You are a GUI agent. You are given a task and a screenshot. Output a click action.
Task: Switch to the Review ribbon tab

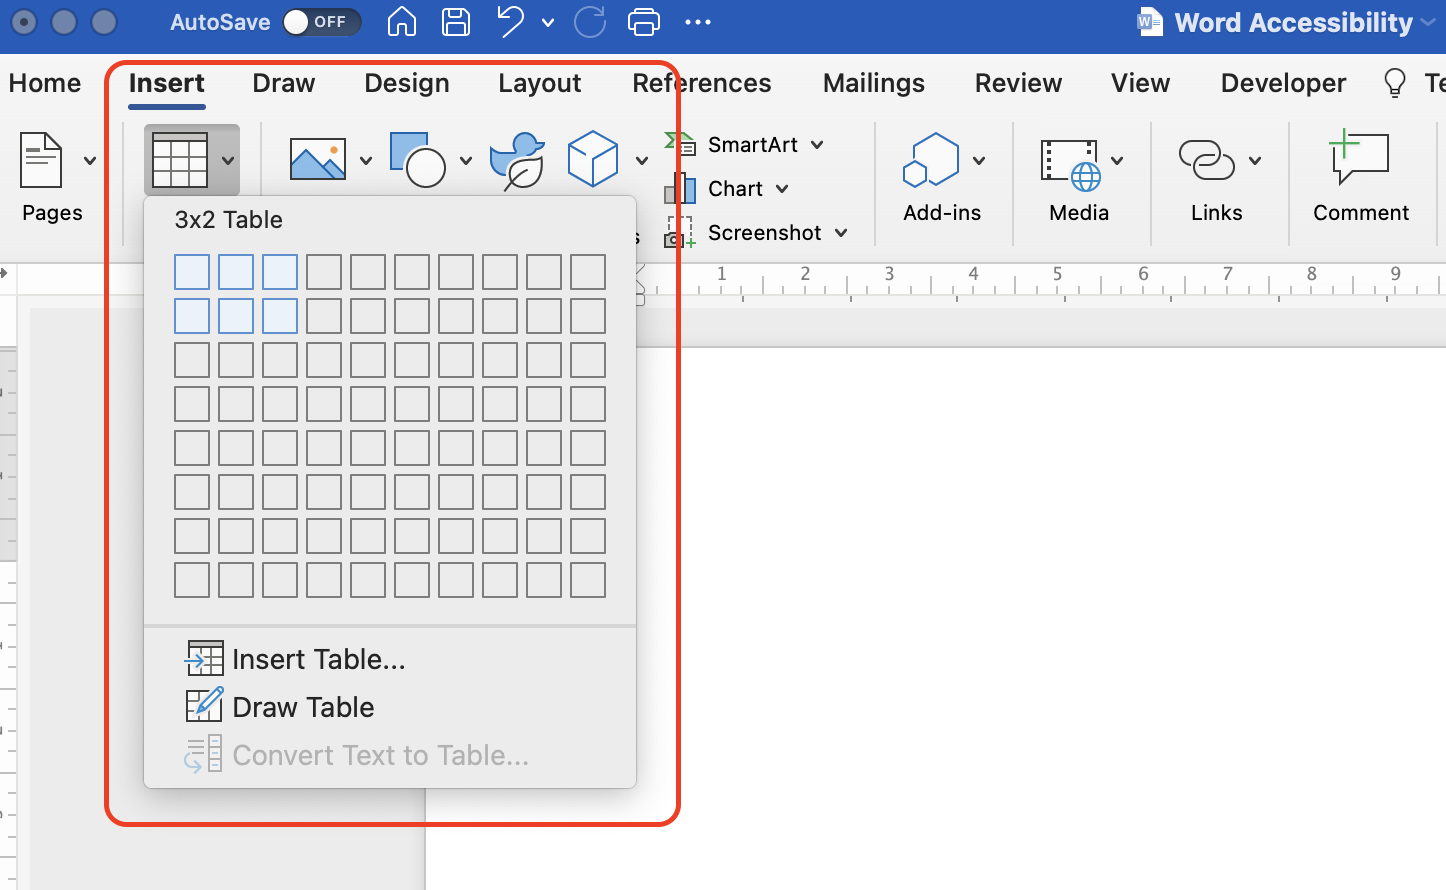coord(1017,83)
